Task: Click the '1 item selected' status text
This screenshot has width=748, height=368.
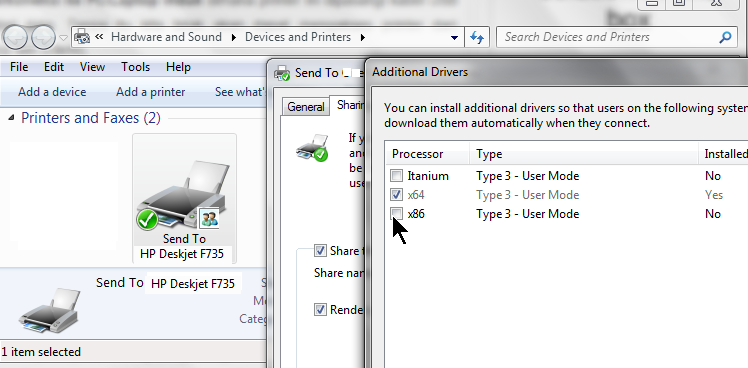Action: (41, 352)
